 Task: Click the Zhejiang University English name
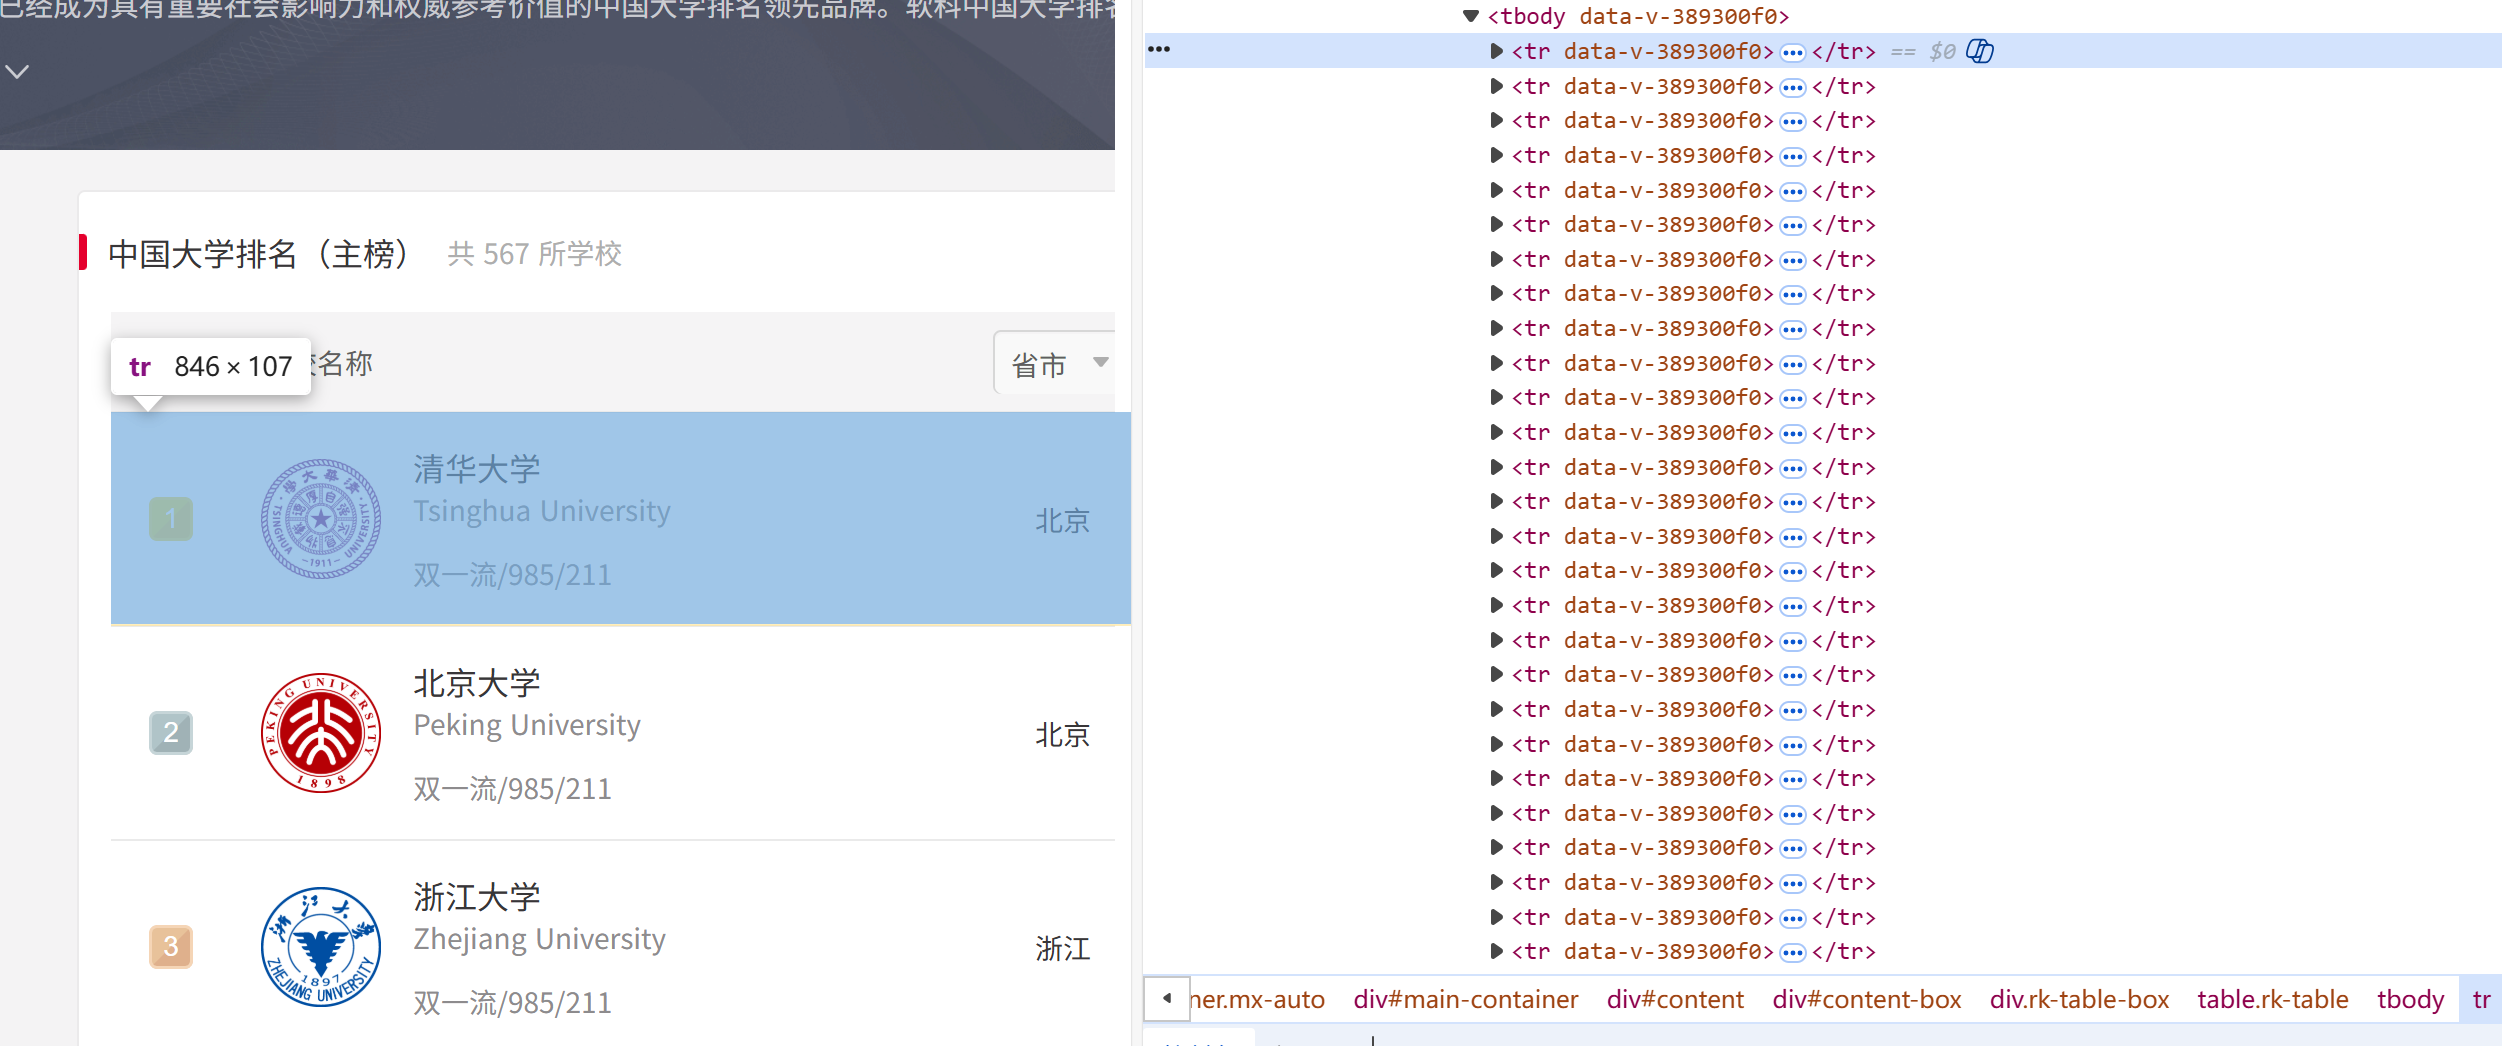click(539, 940)
